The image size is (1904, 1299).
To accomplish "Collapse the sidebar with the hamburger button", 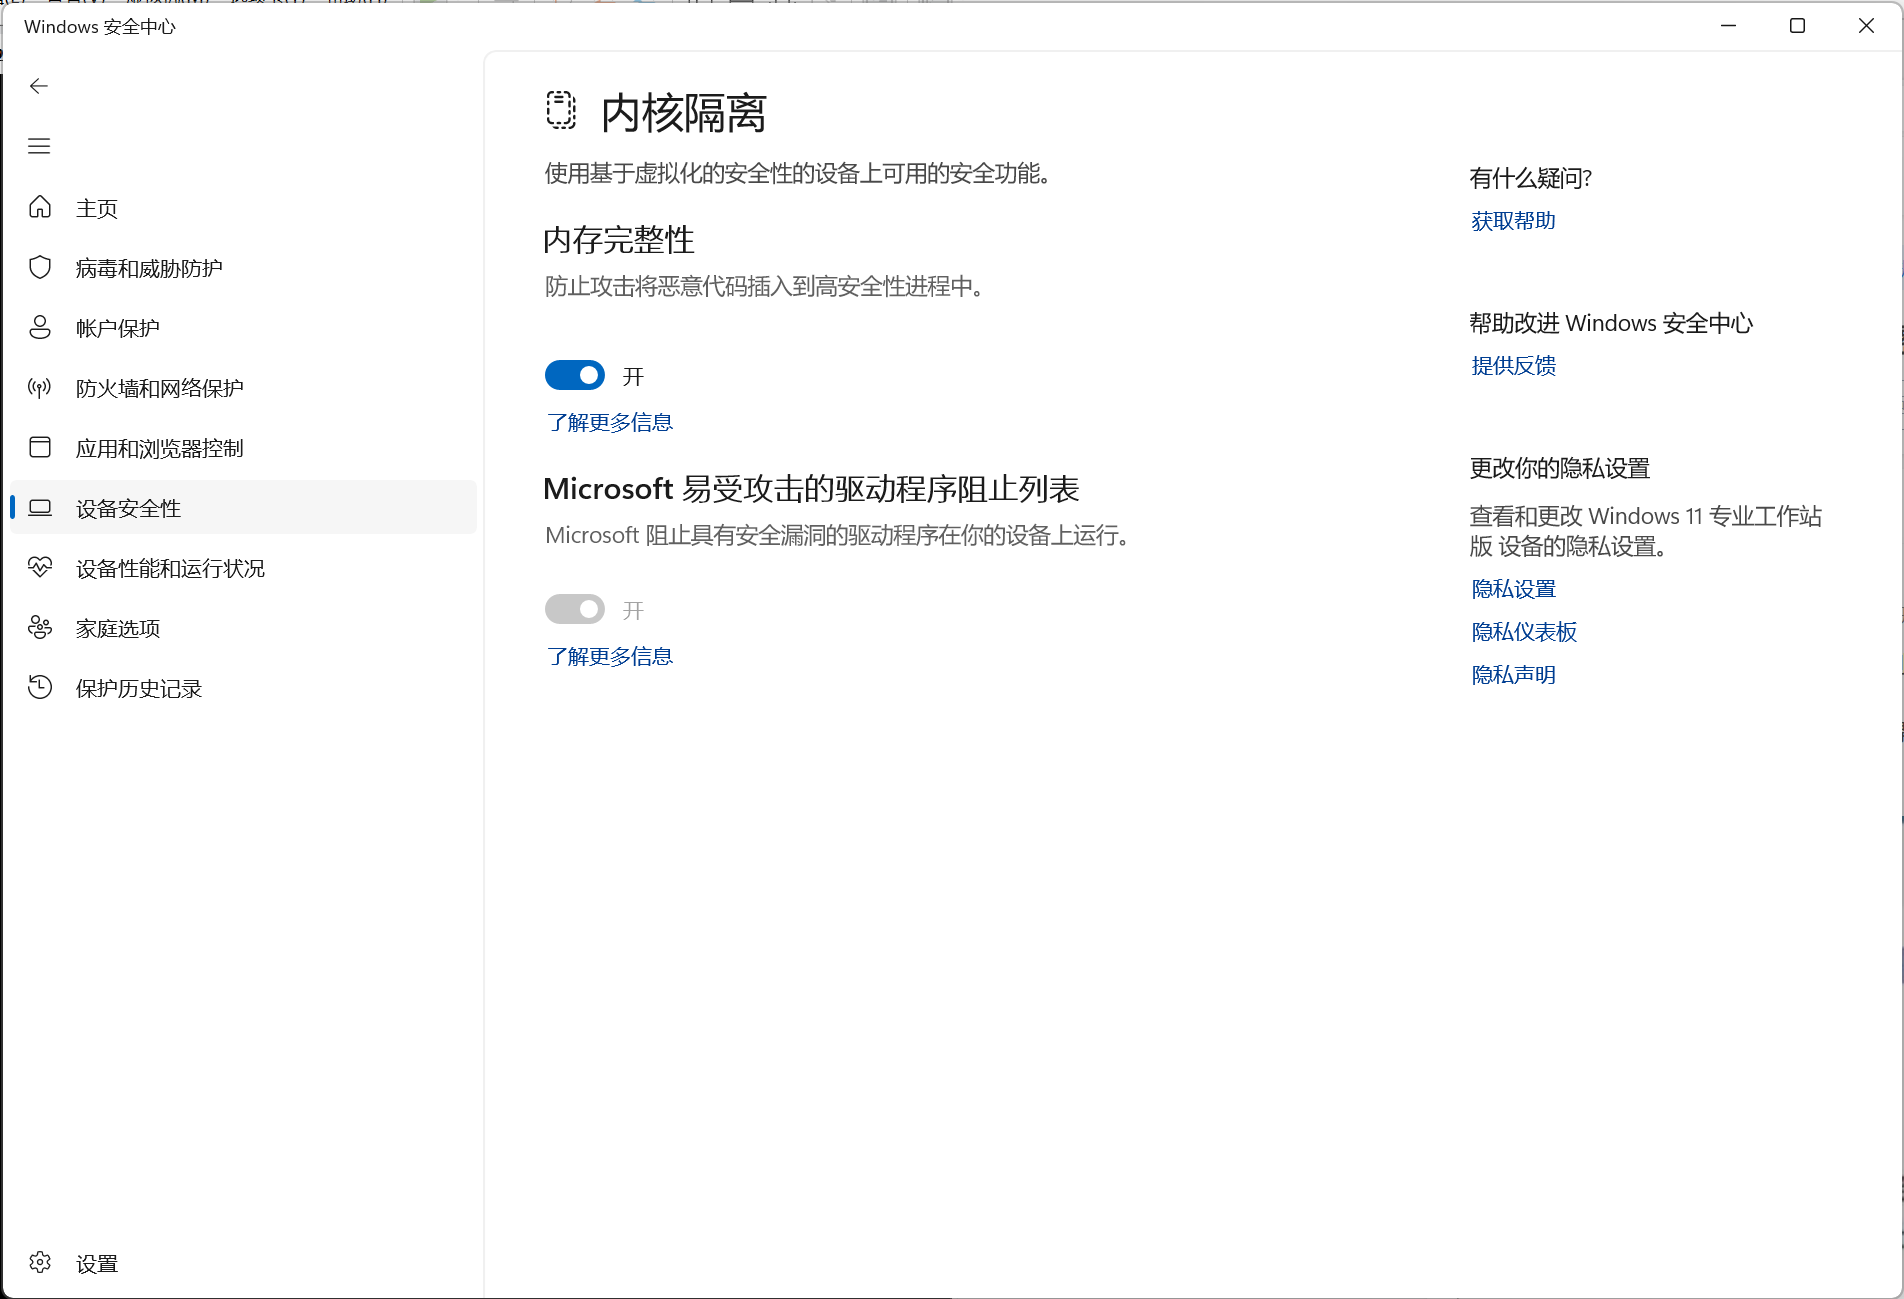I will point(38,146).
